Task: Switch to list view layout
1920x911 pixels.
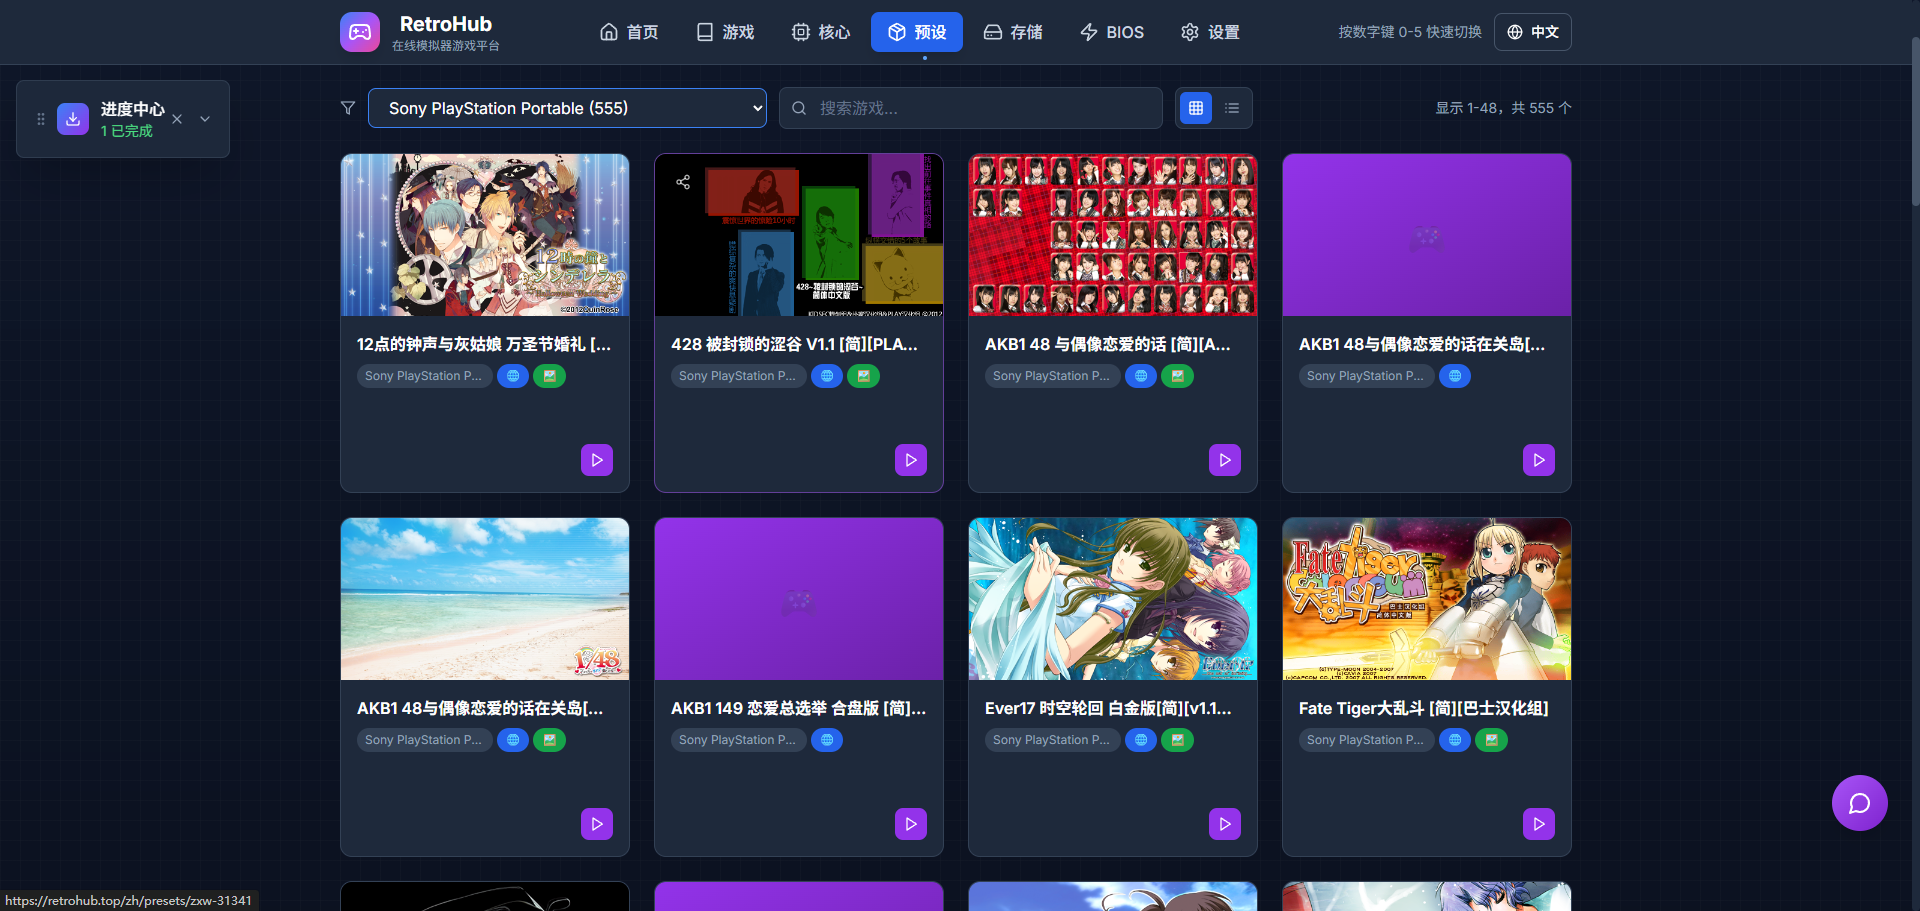Action: [1232, 108]
